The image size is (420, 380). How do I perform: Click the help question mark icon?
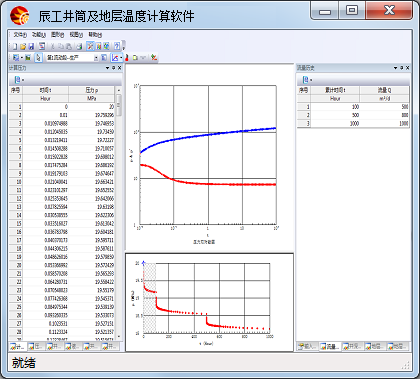[x=117, y=46]
